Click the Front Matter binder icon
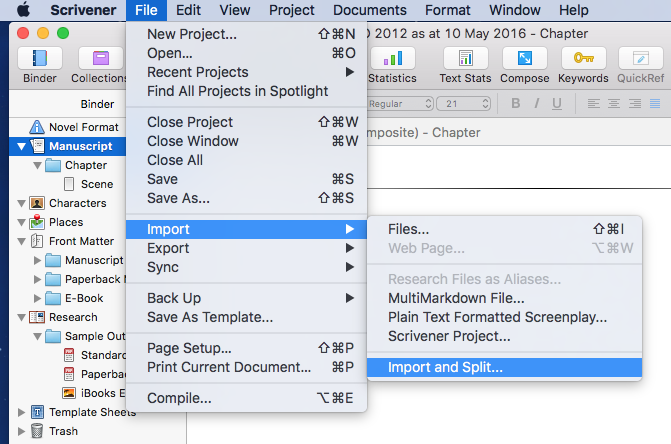The height and width of the screenshot is (444, 671). (x=37, y=241)
